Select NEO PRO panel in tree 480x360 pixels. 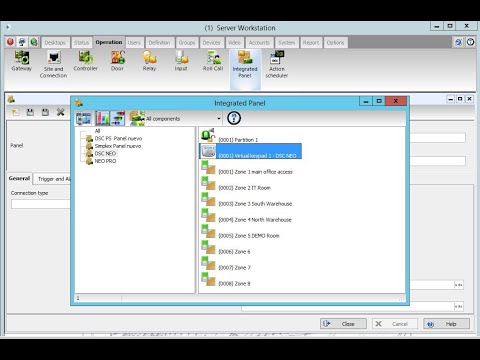coord(105,161)
